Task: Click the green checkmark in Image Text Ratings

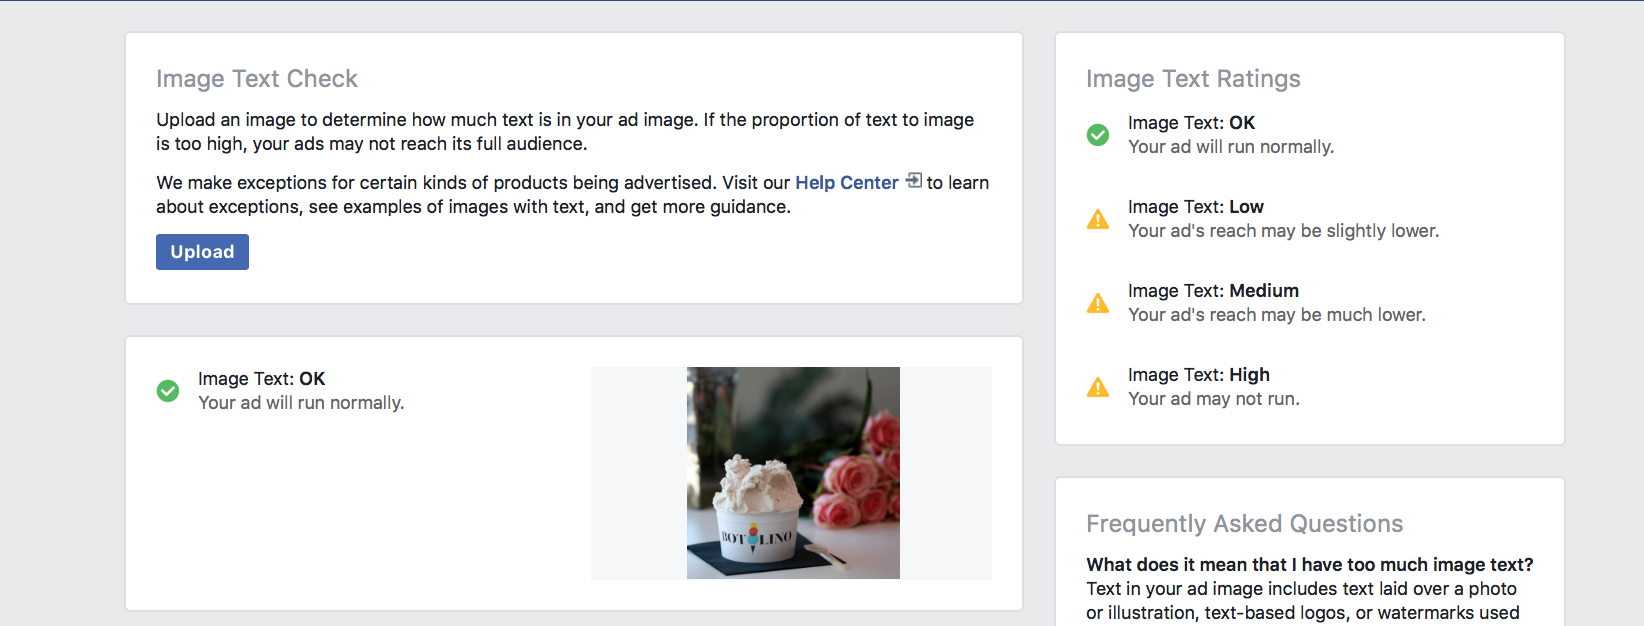Action: [x=1098, y=135]
